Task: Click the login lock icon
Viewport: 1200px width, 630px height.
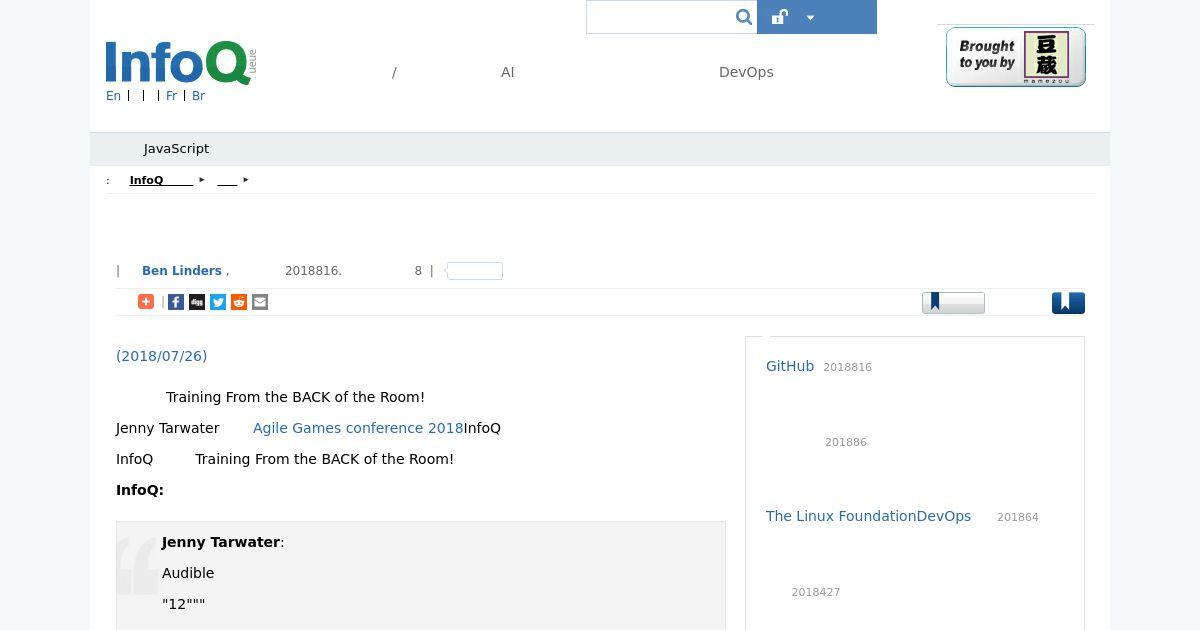Action: [x=780, y=17]
